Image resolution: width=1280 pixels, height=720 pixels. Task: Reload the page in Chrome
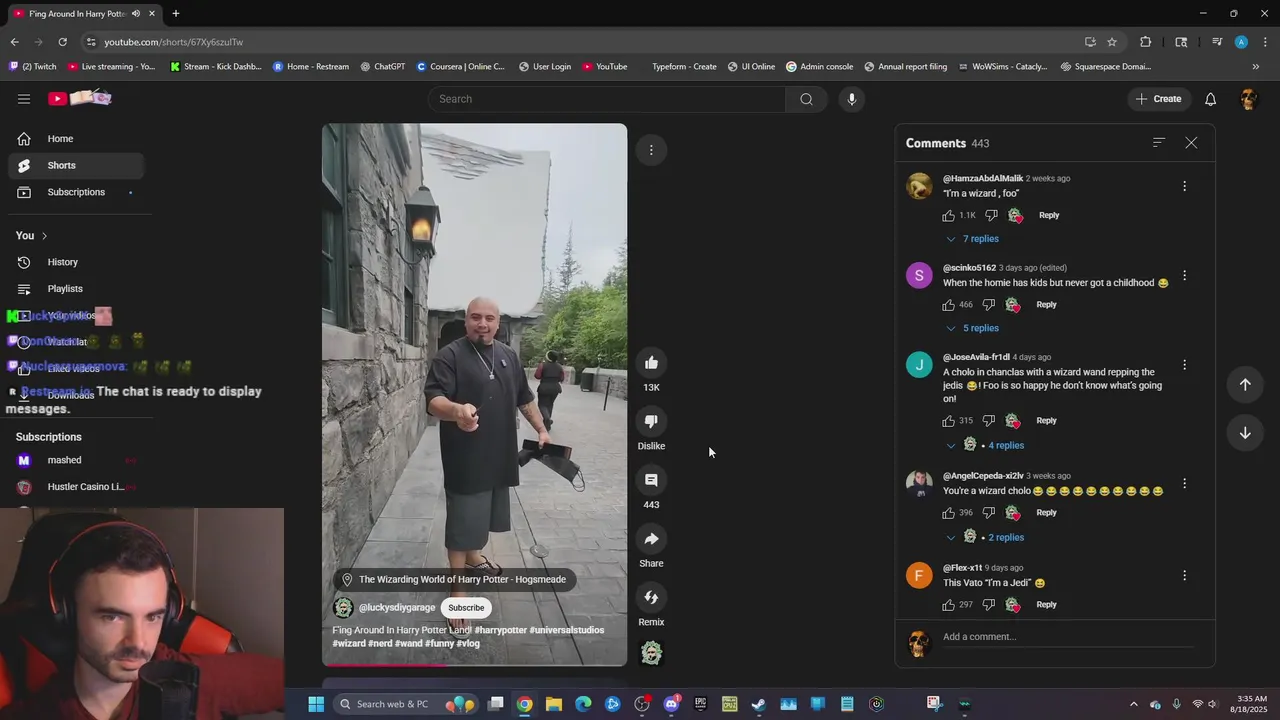click(62, 42)
